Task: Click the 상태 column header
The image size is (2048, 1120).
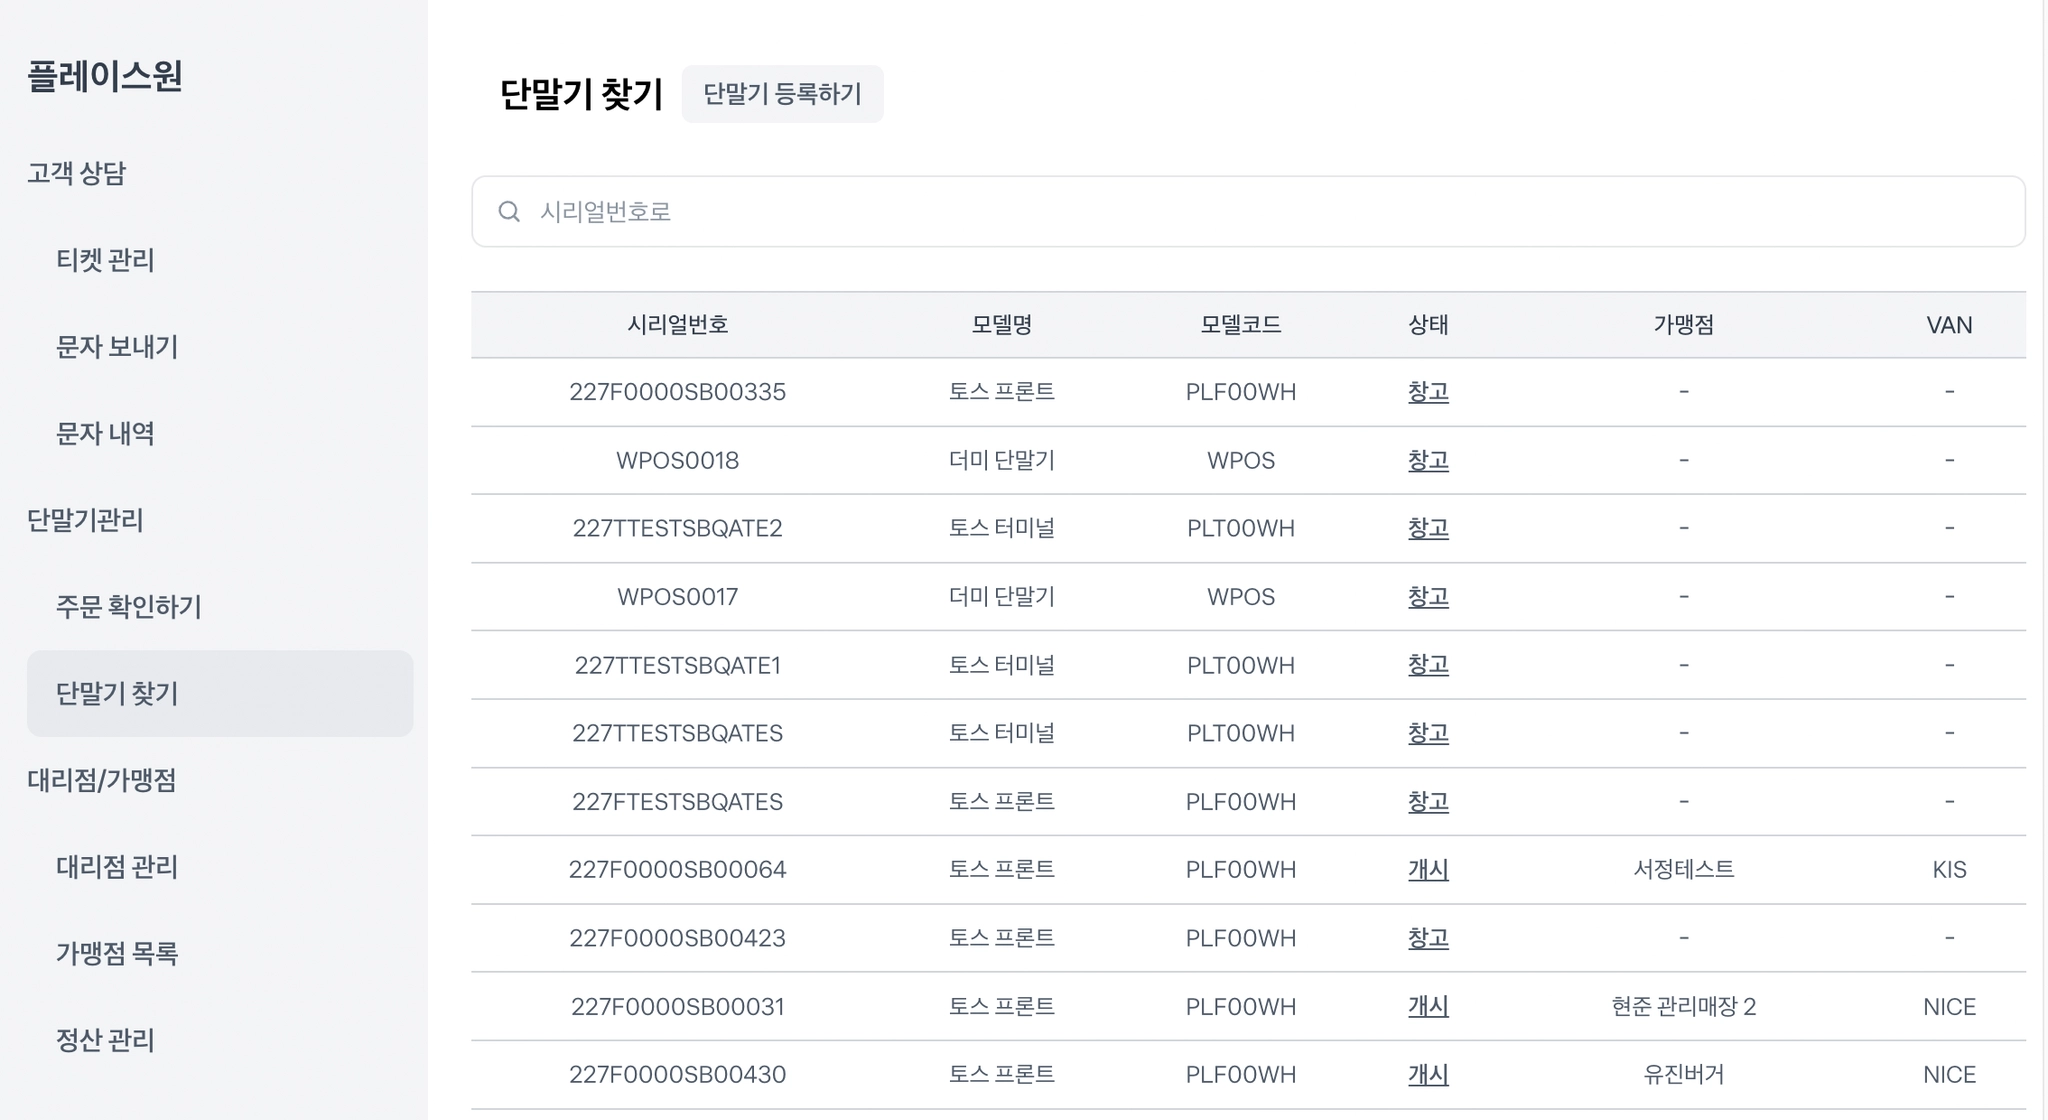Action: (1427, 325)
